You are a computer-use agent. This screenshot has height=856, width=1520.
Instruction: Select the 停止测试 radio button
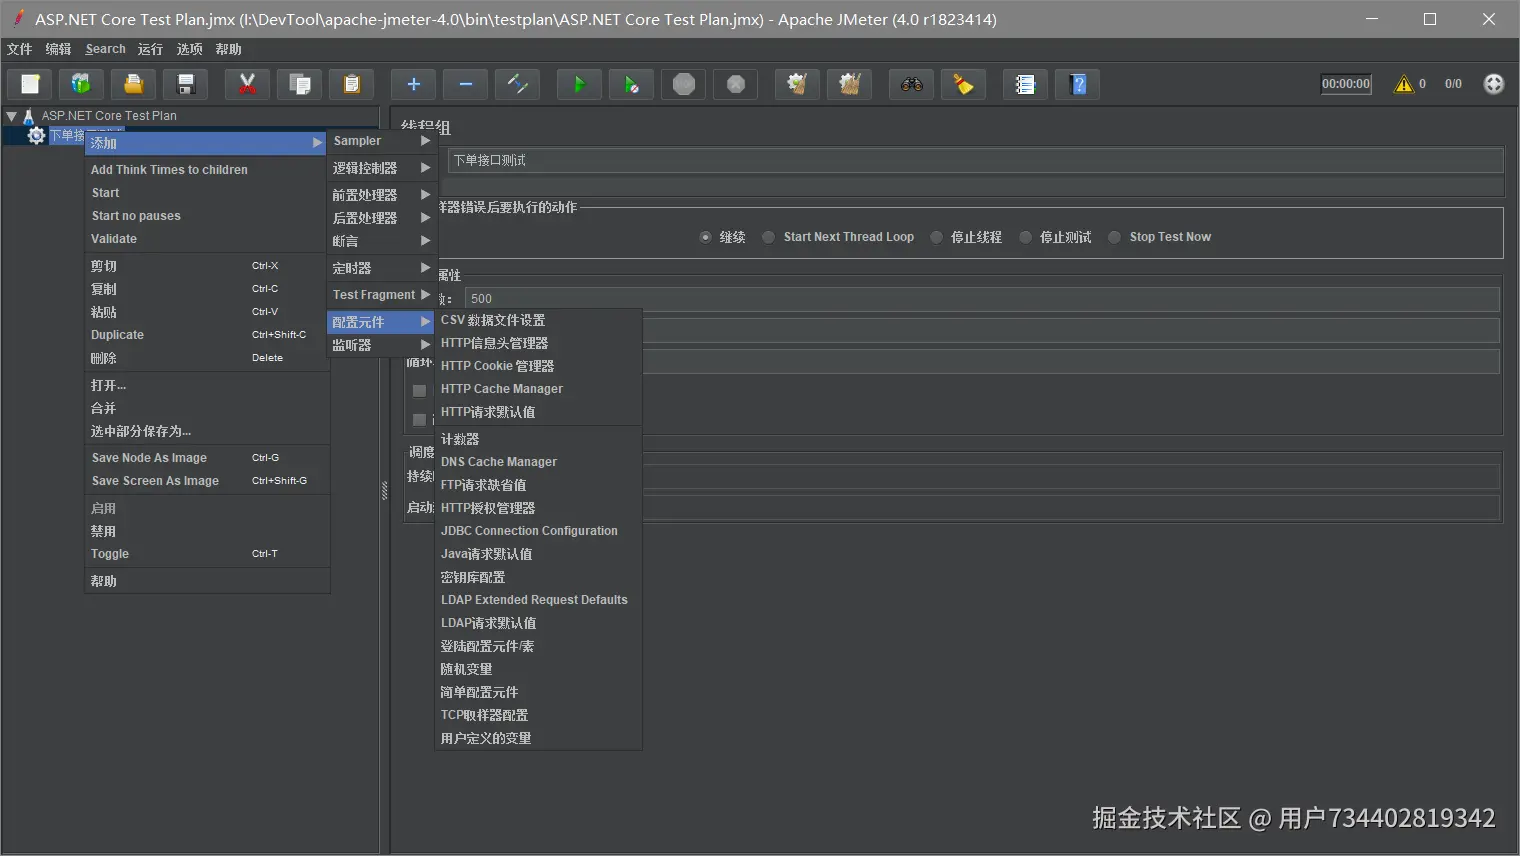(x=1025, y=237)
